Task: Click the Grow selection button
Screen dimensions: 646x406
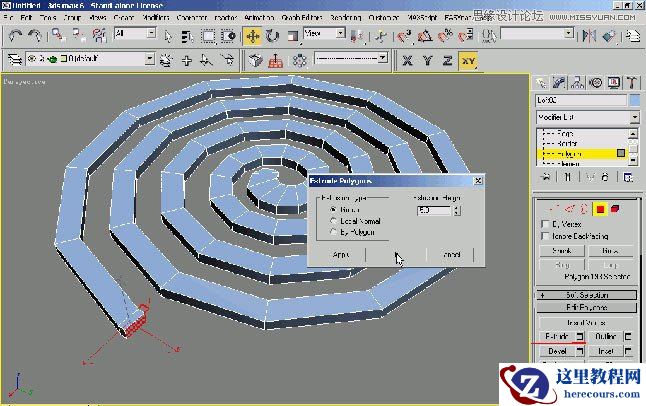Action: 611,251
